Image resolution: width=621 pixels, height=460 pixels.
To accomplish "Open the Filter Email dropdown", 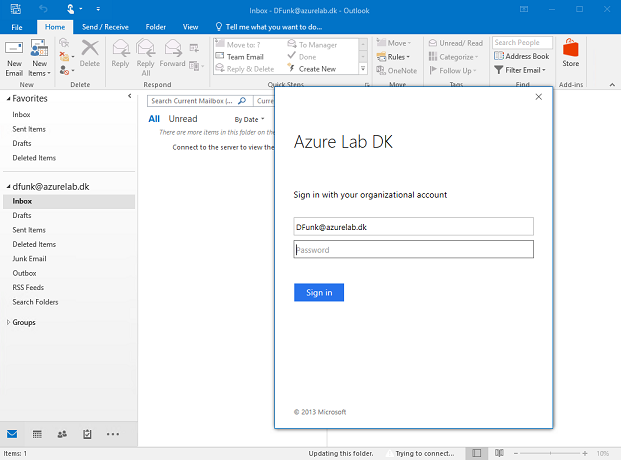I will click(520, 70).
